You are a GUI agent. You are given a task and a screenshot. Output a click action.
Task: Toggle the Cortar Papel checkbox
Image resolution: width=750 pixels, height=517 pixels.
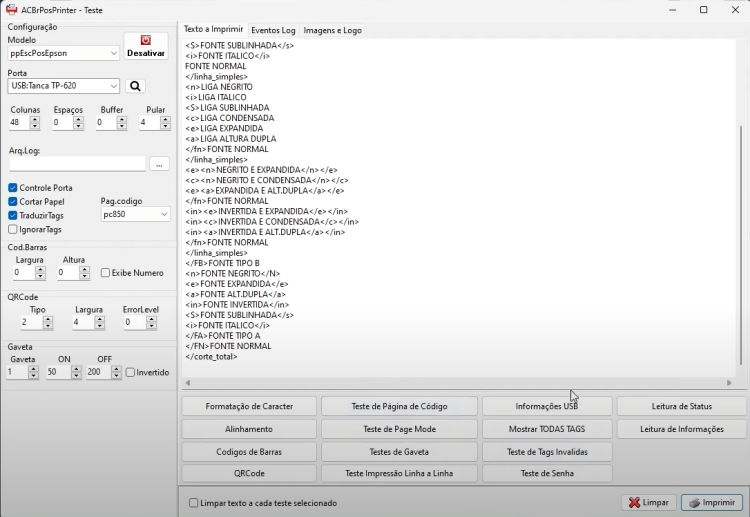point(13,201)
